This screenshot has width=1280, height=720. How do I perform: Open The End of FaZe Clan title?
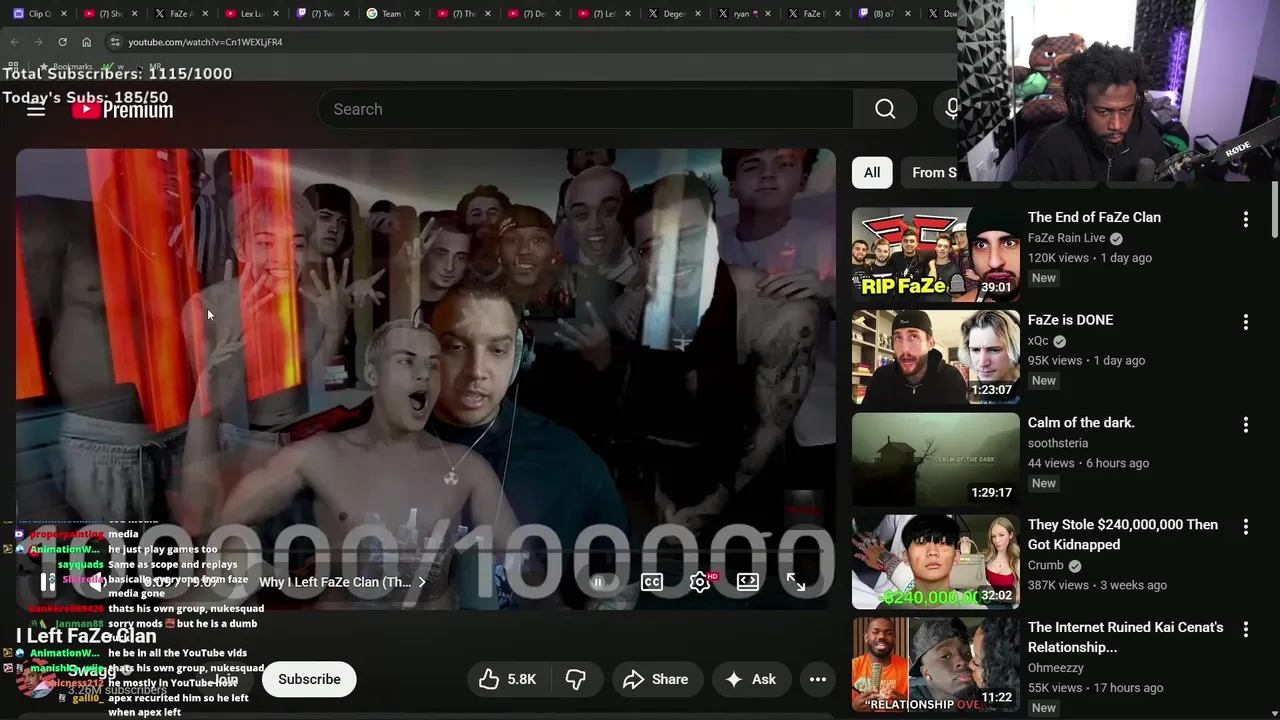(x=1094, y=217)
